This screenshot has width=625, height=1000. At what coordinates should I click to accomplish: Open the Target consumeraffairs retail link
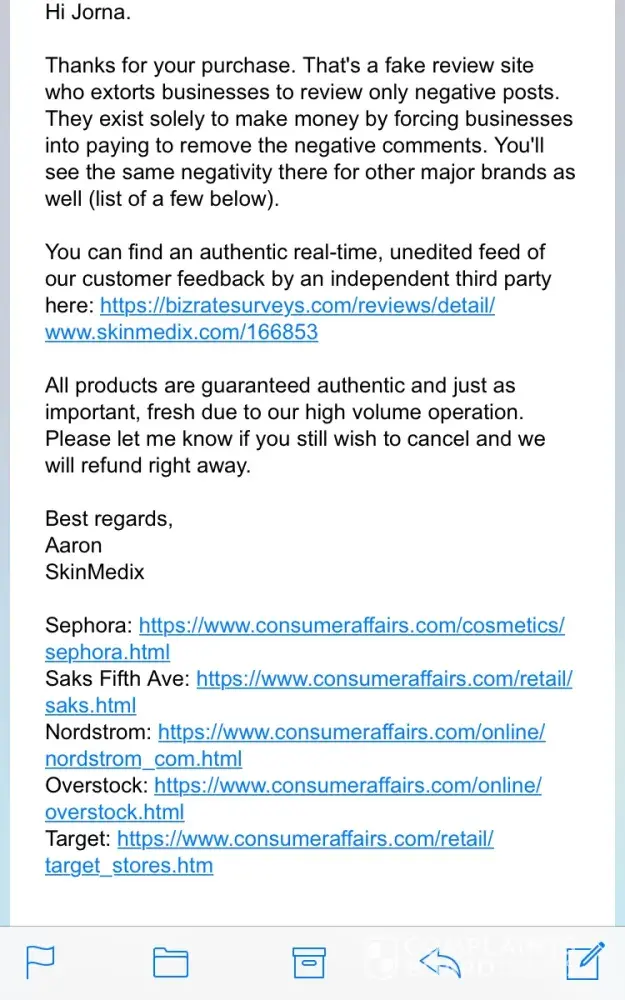305,838
